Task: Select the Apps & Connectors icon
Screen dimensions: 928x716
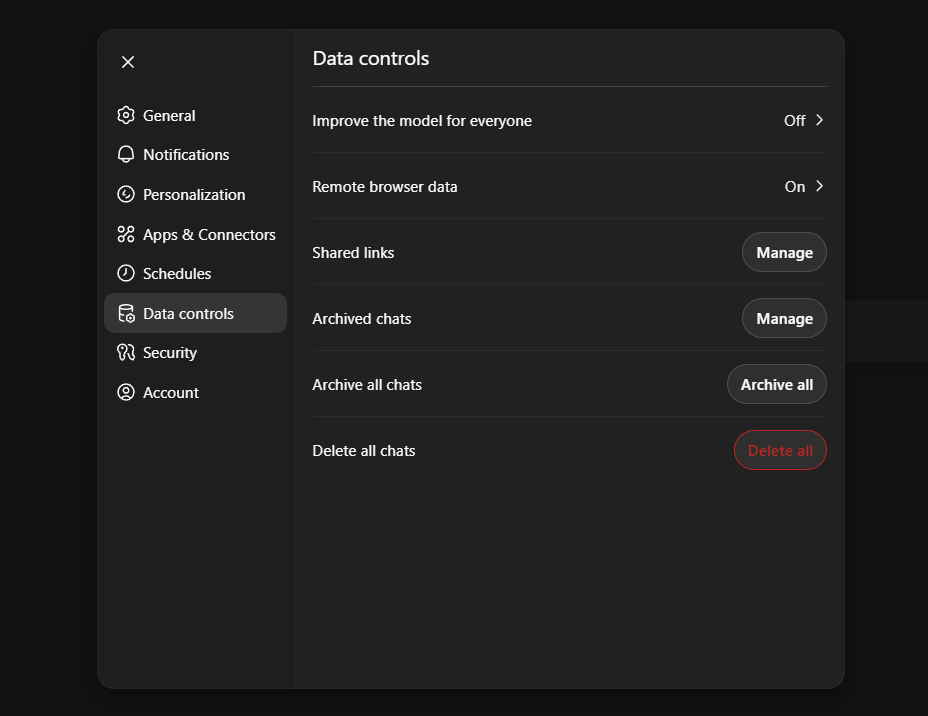Action: tap(126, 234)
